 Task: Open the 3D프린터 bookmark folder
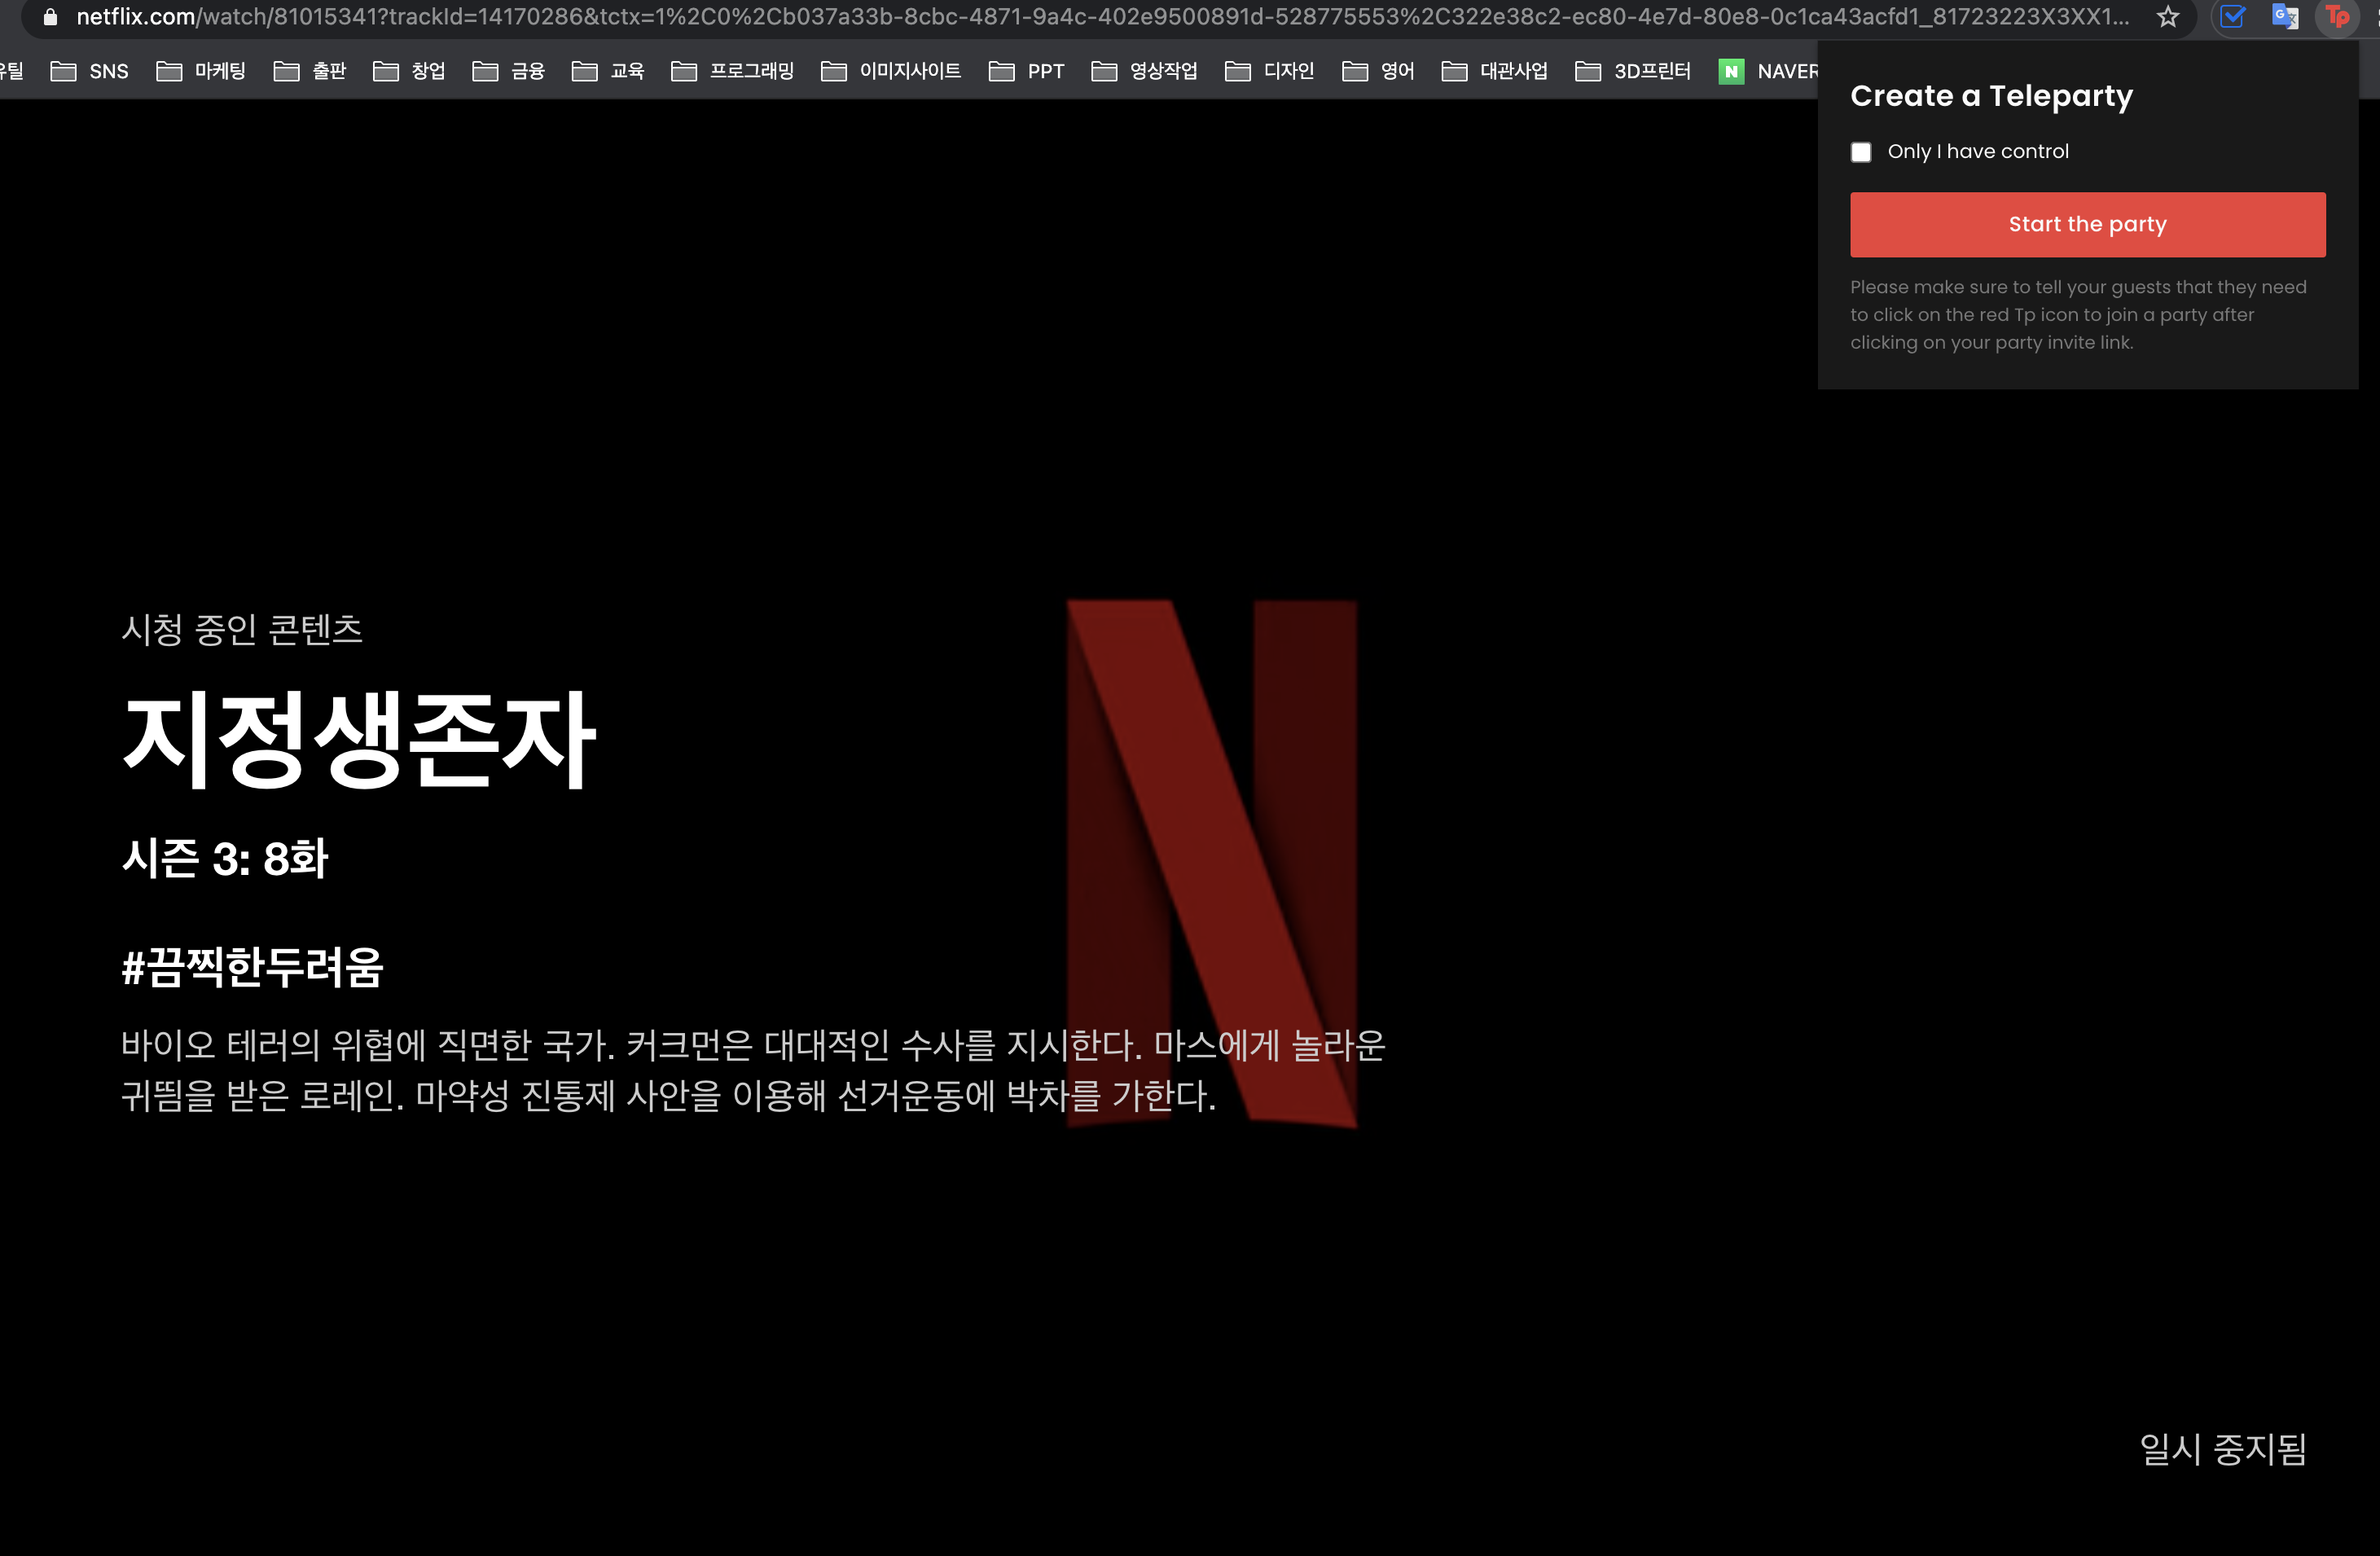pos(1633,71)
